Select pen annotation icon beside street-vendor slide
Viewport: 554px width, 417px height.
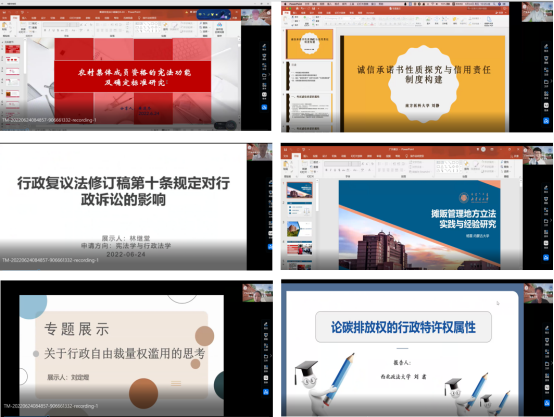click(546, 189)
